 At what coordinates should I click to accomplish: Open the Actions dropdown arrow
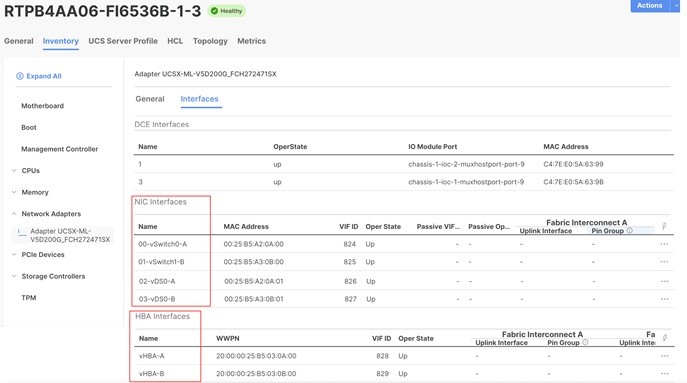(x=675, y=6)
